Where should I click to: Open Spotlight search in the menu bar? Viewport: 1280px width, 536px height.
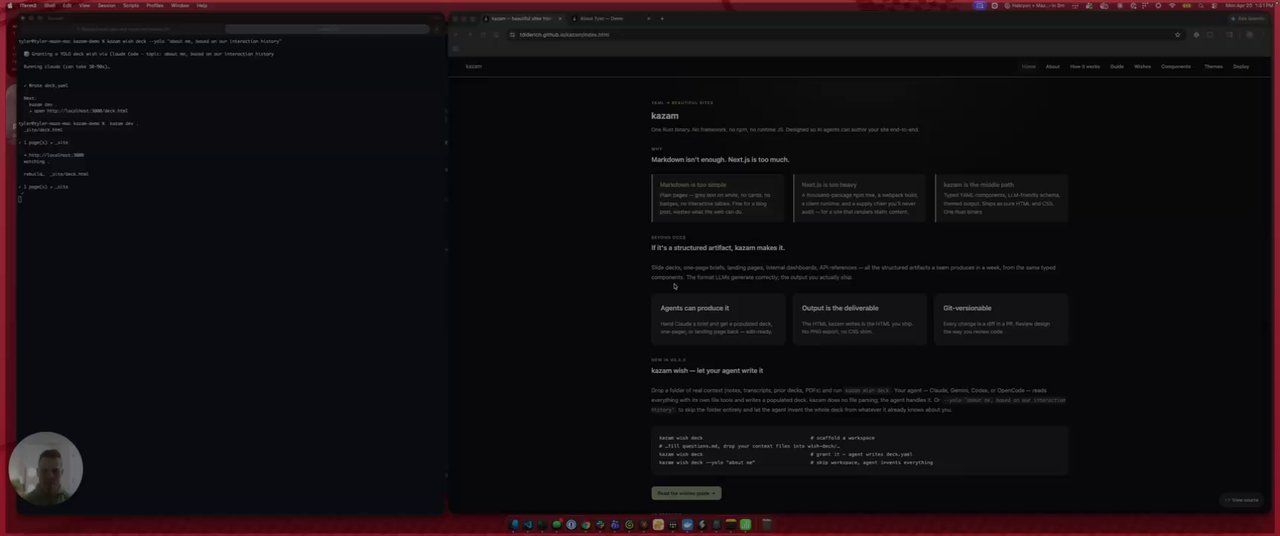[x=1201, y=5]
